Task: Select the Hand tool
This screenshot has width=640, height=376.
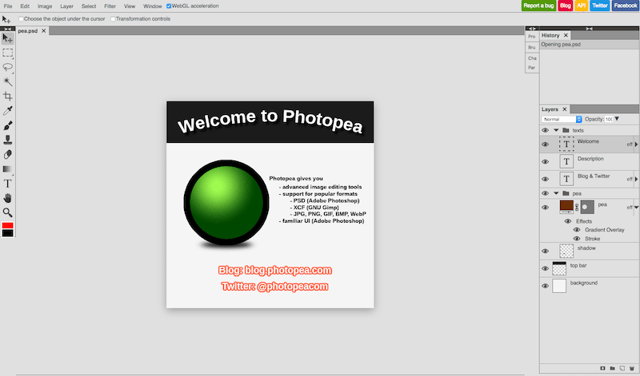Action: point(8,198)
